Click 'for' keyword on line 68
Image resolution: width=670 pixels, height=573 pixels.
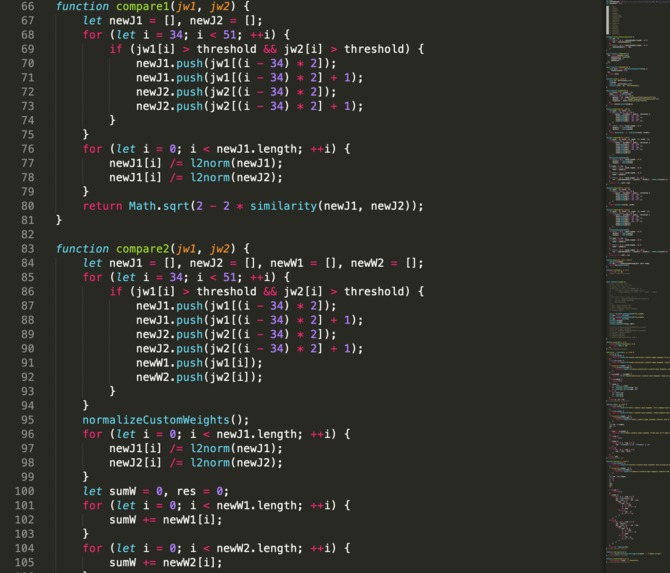(x=92, y=35)
